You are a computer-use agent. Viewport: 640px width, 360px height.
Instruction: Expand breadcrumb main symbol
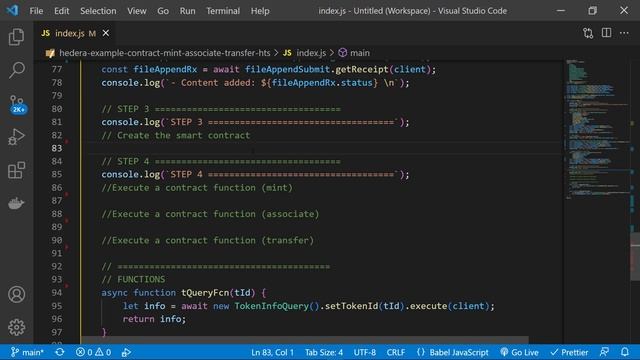click(360, 53)
